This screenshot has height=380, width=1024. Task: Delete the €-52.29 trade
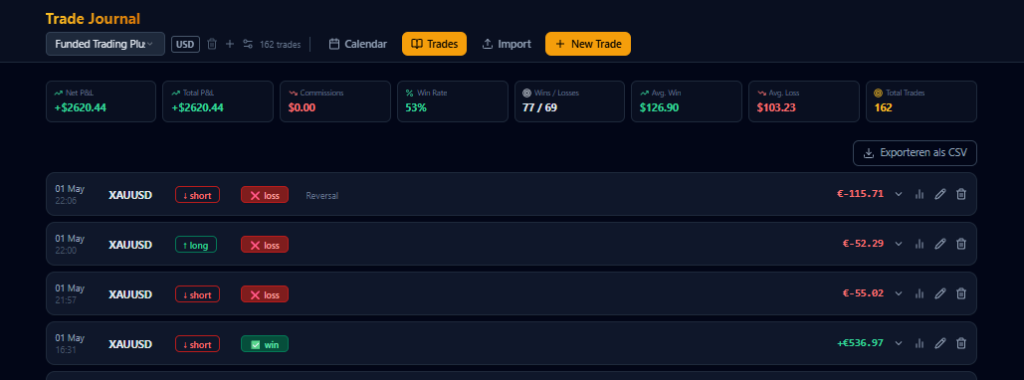pos(961,244)
